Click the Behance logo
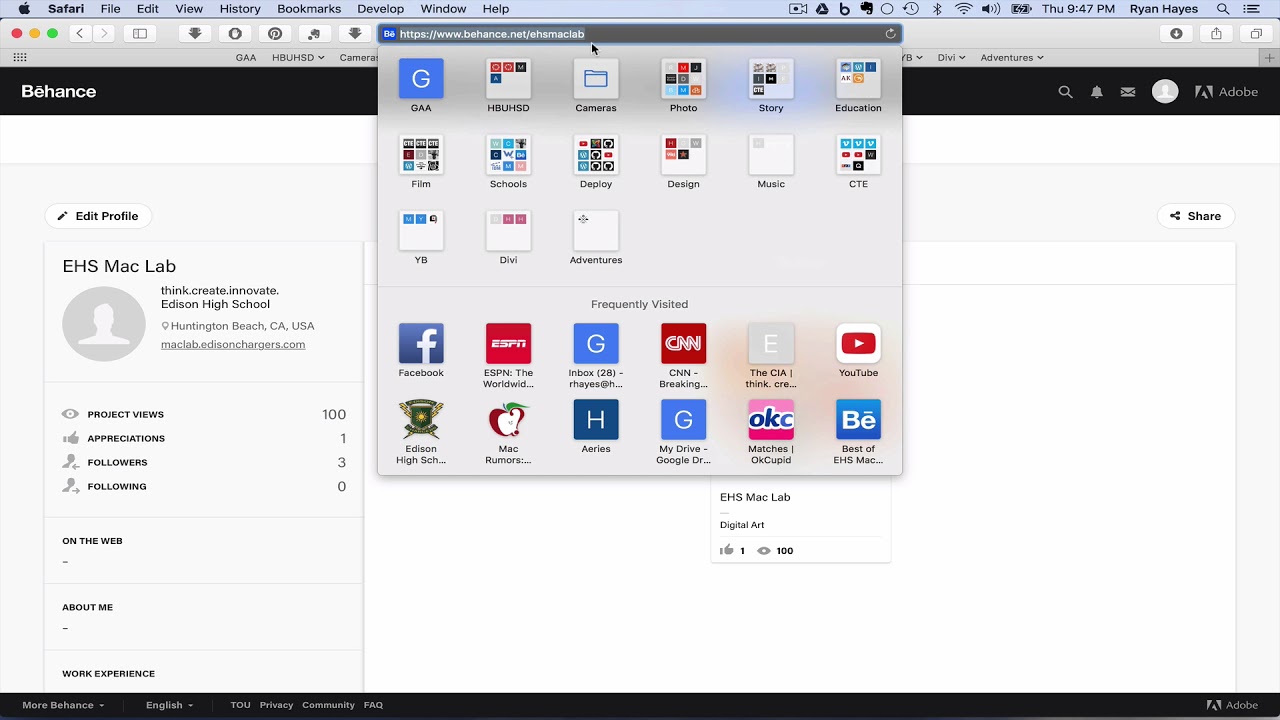 point(59,92)
